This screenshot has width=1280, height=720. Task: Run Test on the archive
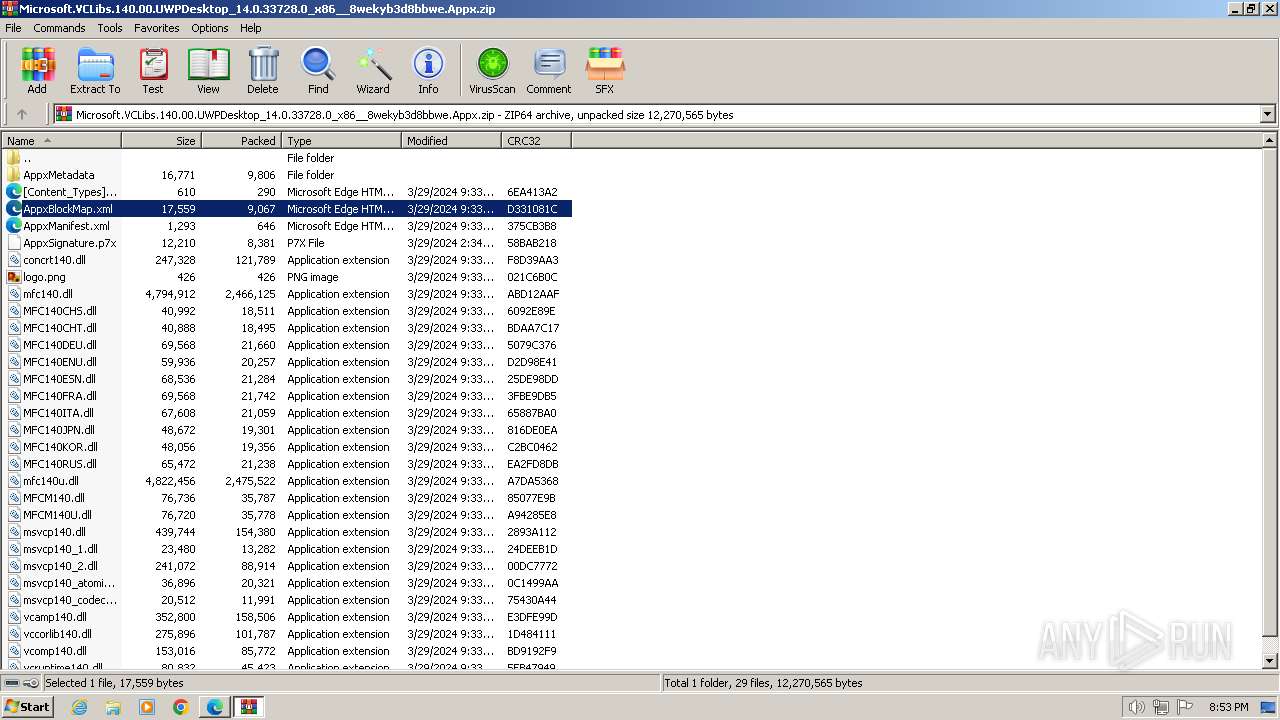[x=153, y=71]
